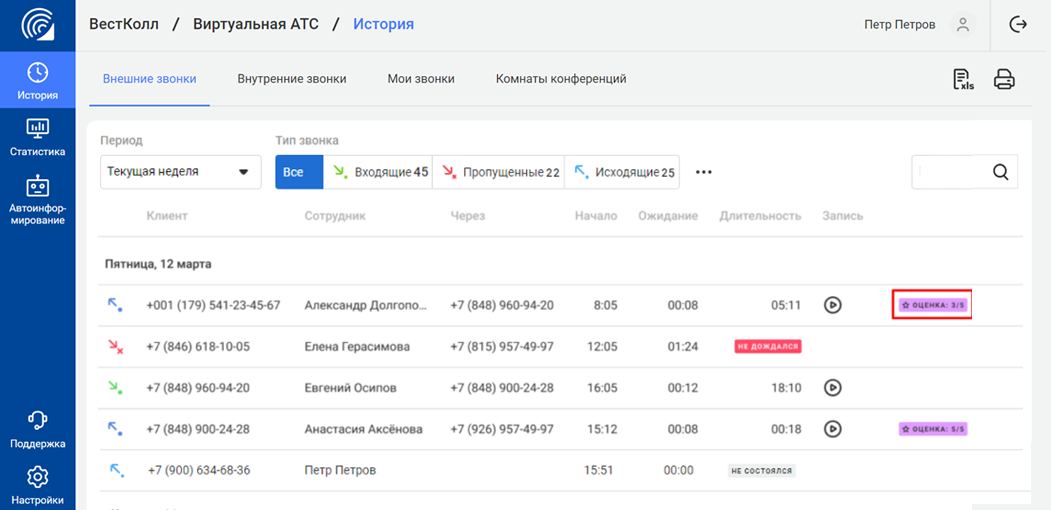Click the Длительность column header
The width and height of the screenshot is (1051, 510).
coord(761,216)
